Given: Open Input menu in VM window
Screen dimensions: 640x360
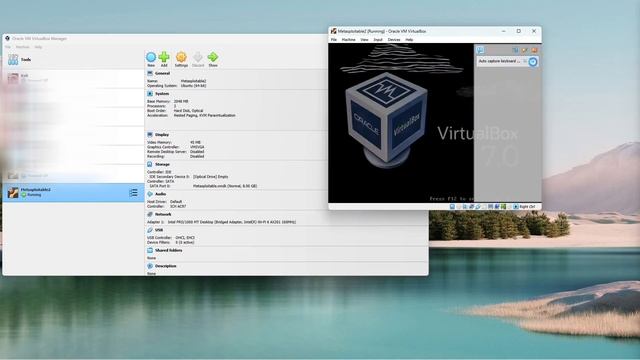Looking at the screenshot, I should point(378,40).
